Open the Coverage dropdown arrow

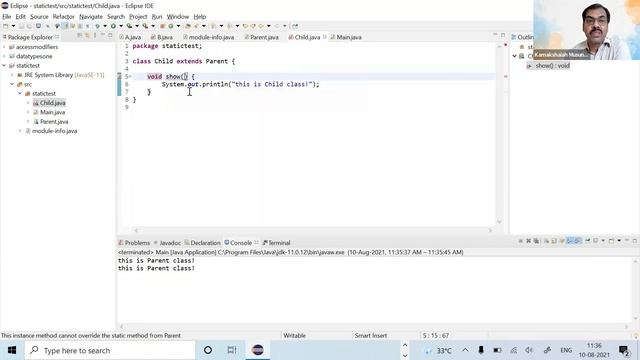pyautogui.click(x=137, y=26)
